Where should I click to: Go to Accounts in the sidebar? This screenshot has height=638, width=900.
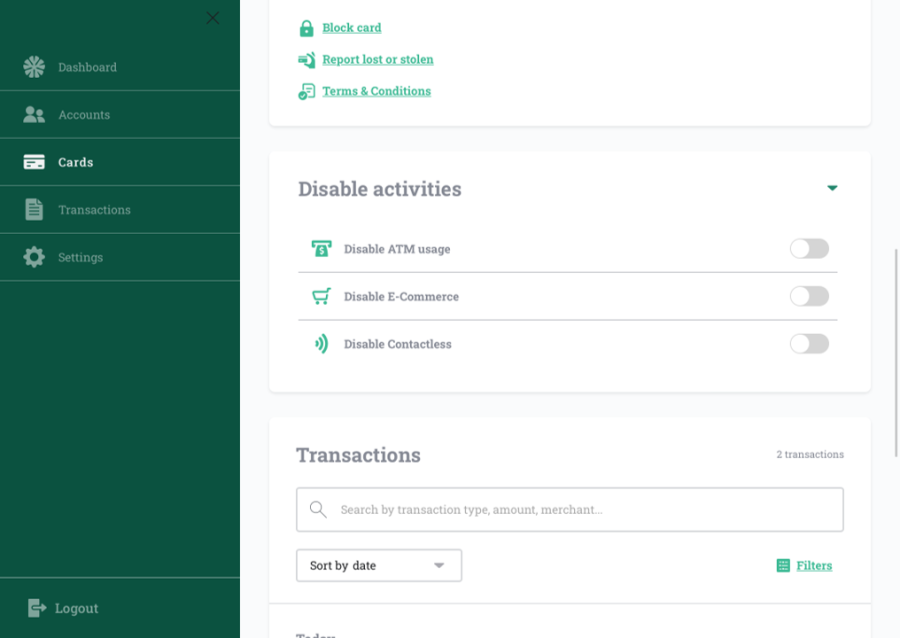coord(84,115)
